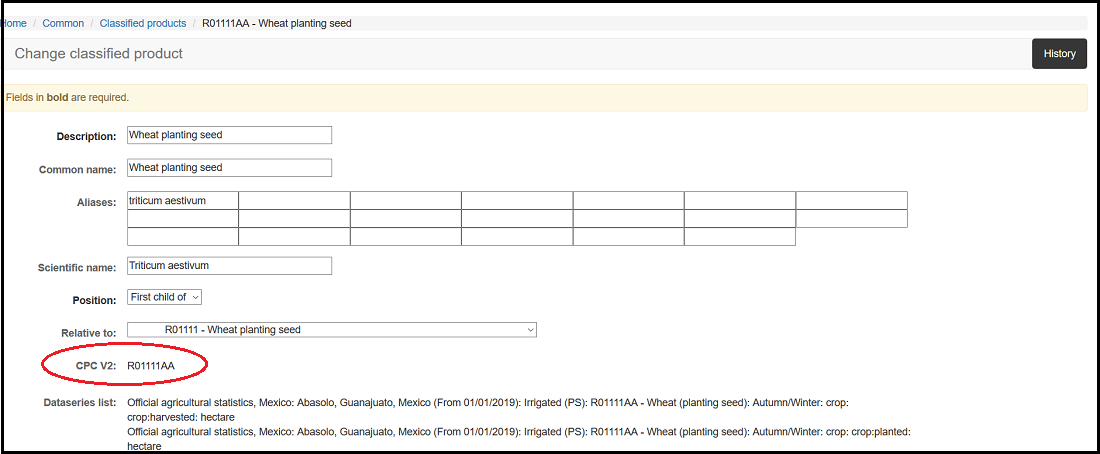Click the last alias field in second row

pos(851,219)
